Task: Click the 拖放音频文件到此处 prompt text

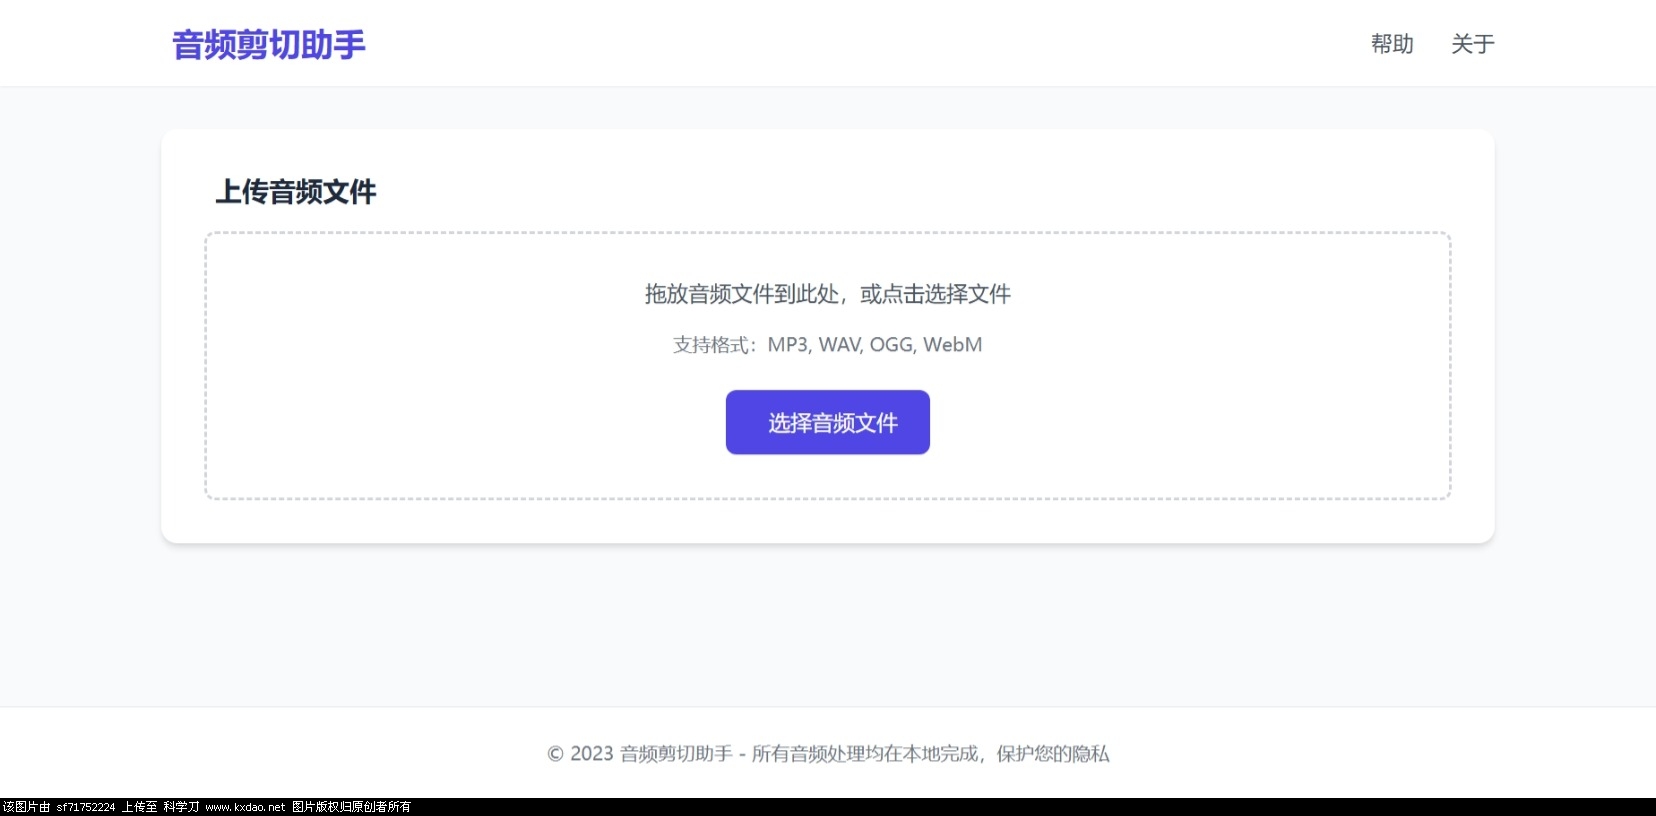Action: [x=741, y=294]
